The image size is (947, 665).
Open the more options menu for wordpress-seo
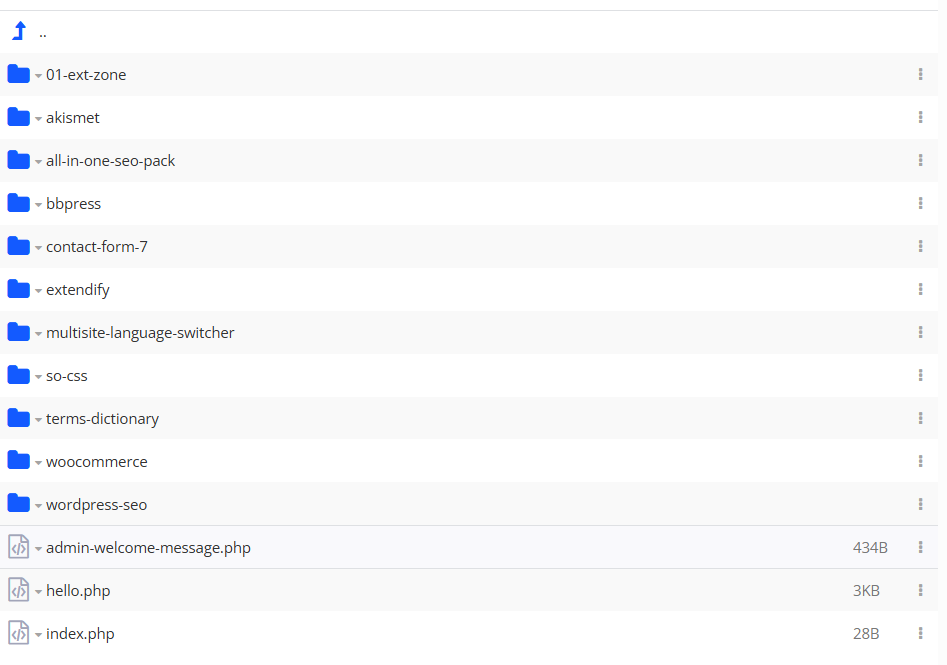[x=920, y=504]
